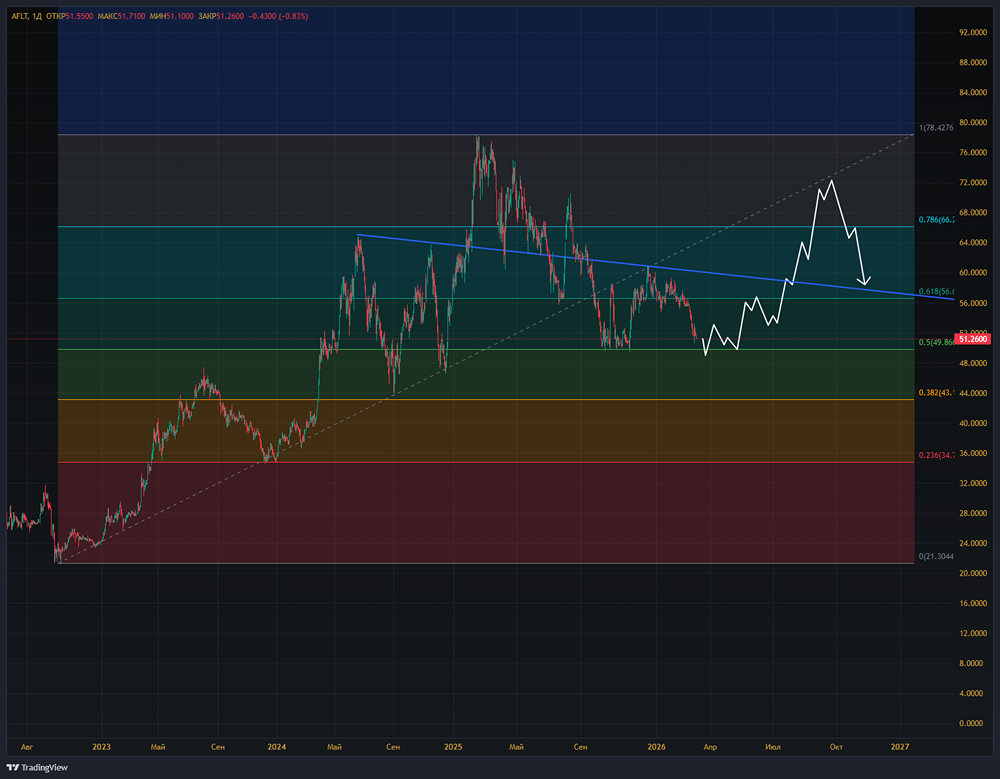Image resolution: width=1000 pixels, height=779 pixels.
Task: Click the 0.0000 price axis label
Action: [973, 723]
